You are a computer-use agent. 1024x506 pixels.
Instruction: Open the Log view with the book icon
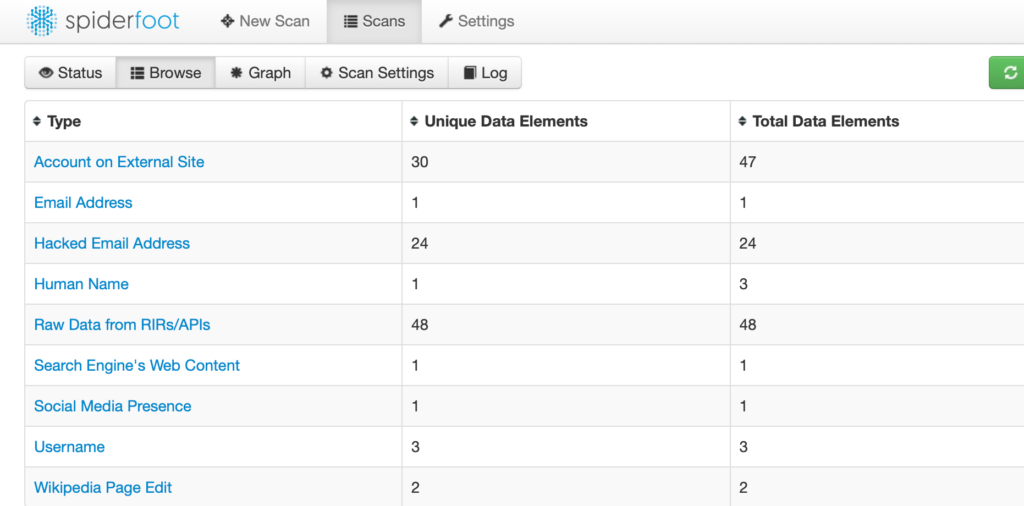485,72
